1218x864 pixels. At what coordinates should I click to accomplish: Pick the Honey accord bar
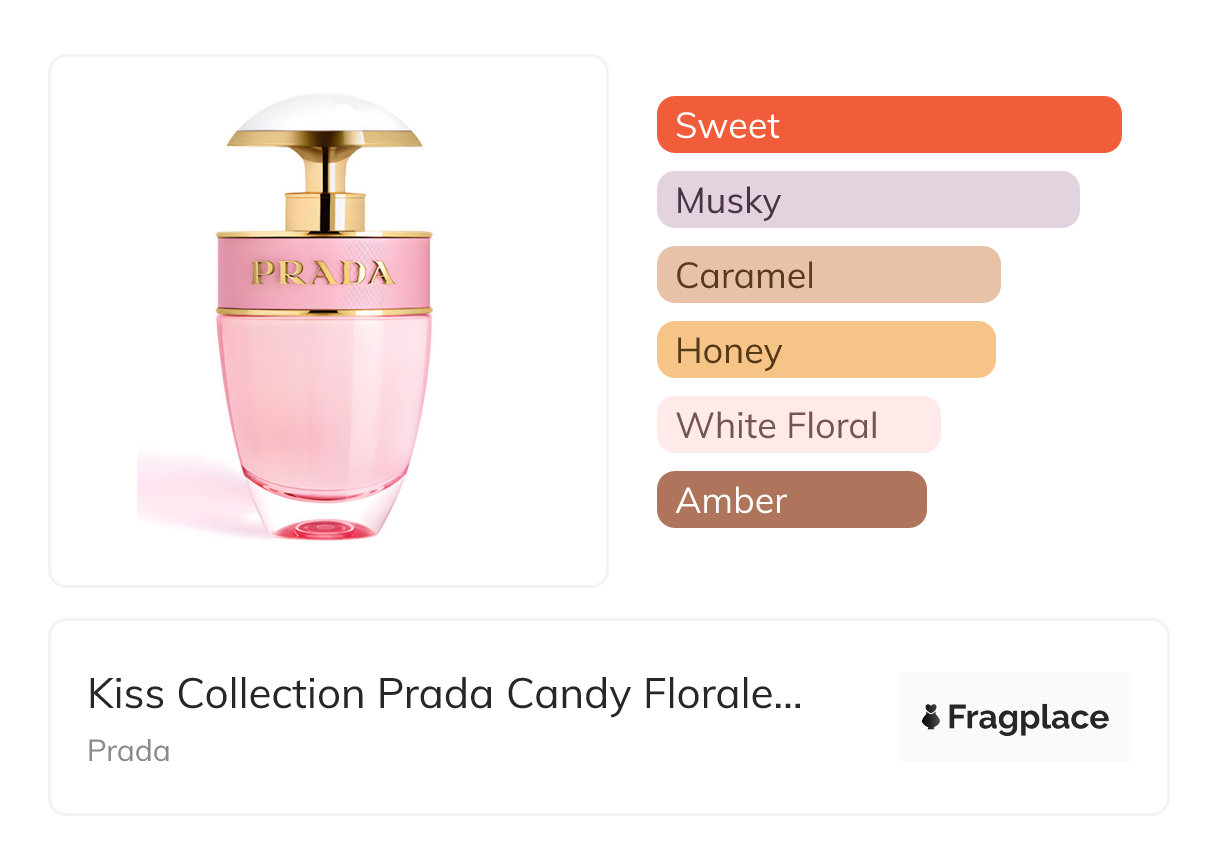826,350
